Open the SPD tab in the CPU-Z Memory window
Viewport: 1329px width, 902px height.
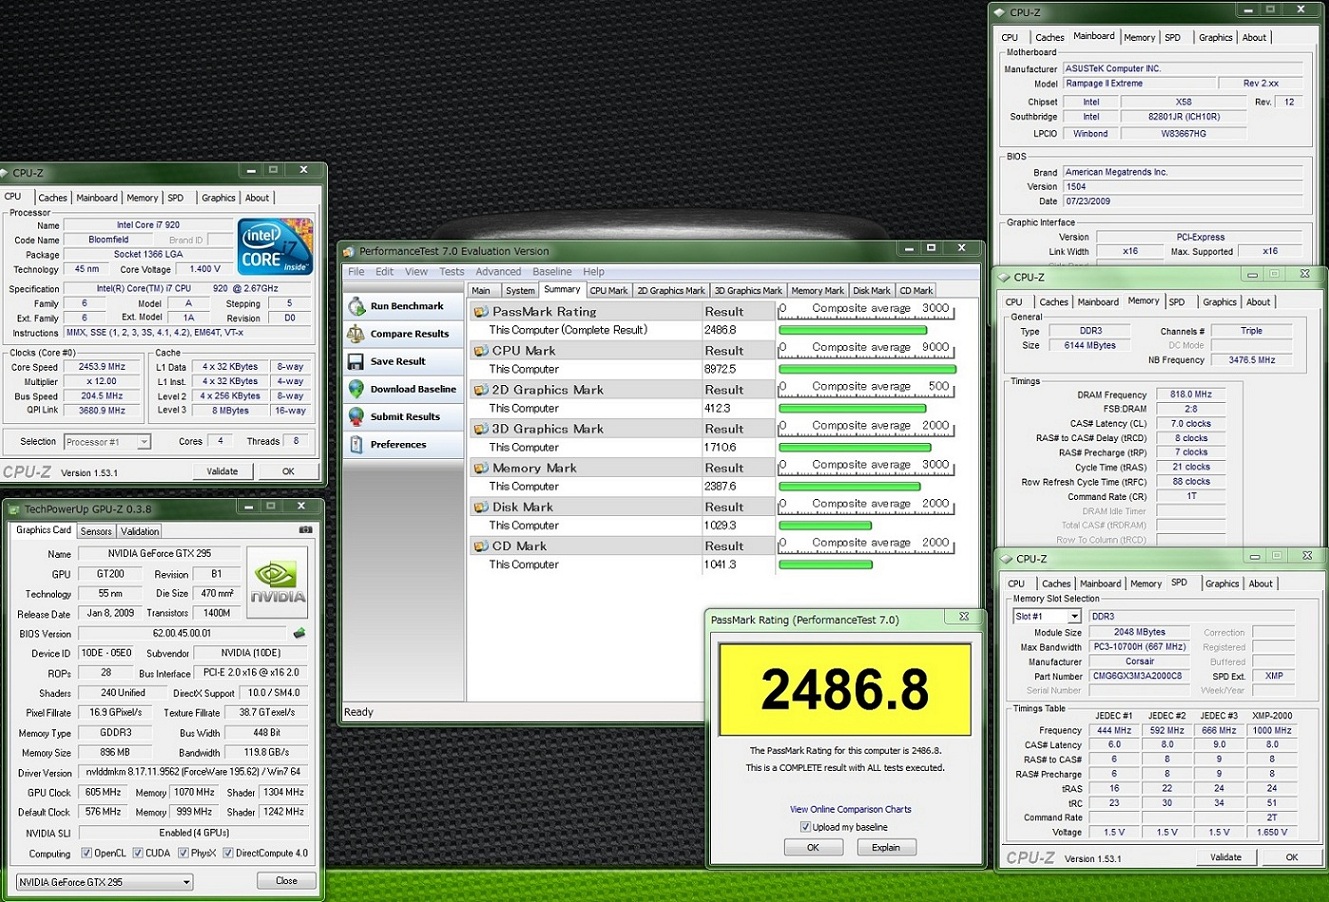[x=1177, y=302]
